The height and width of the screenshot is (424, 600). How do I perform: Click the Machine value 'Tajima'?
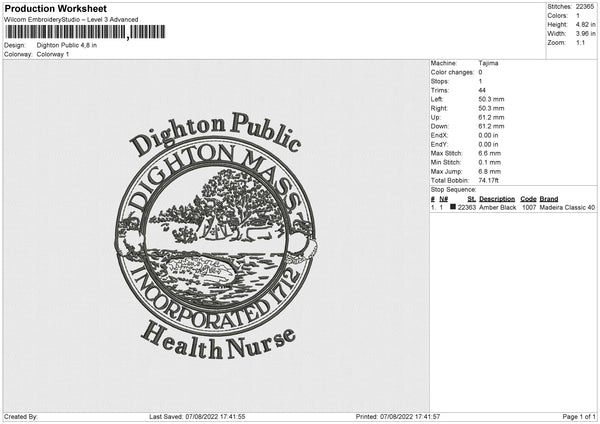click(x=488, y=63)
